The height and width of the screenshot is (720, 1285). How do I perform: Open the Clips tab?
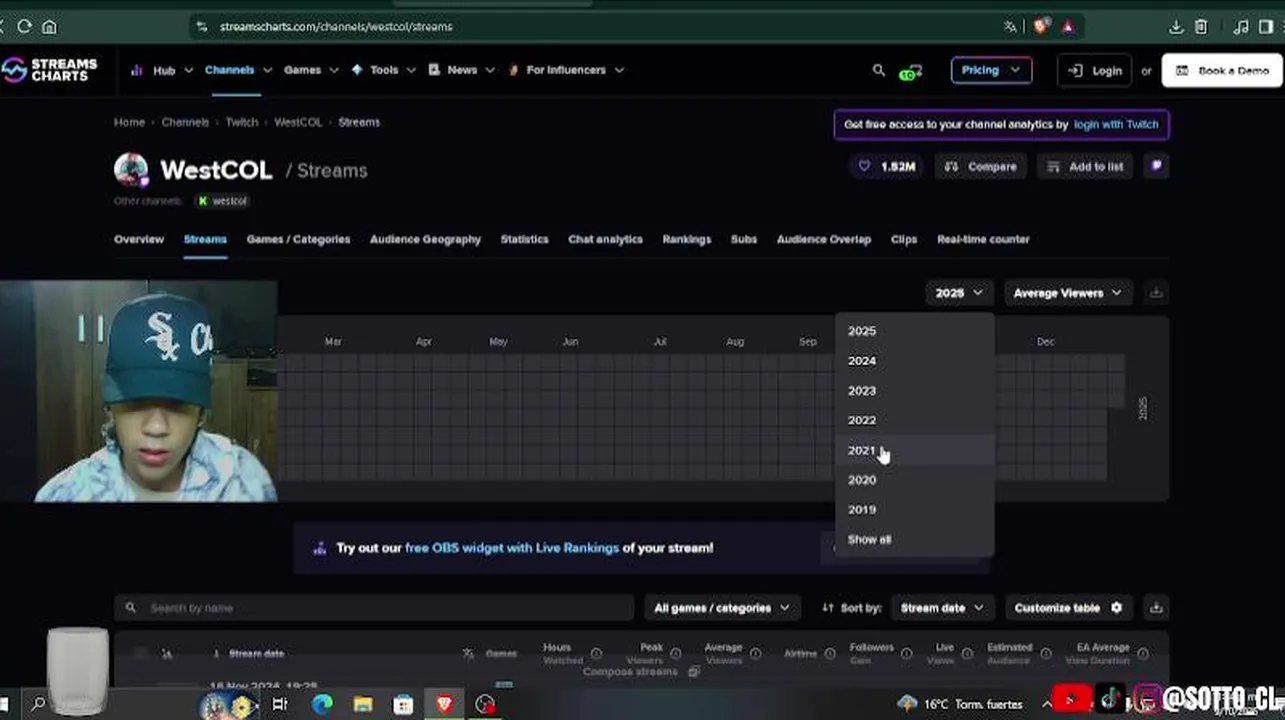point(903,239)
